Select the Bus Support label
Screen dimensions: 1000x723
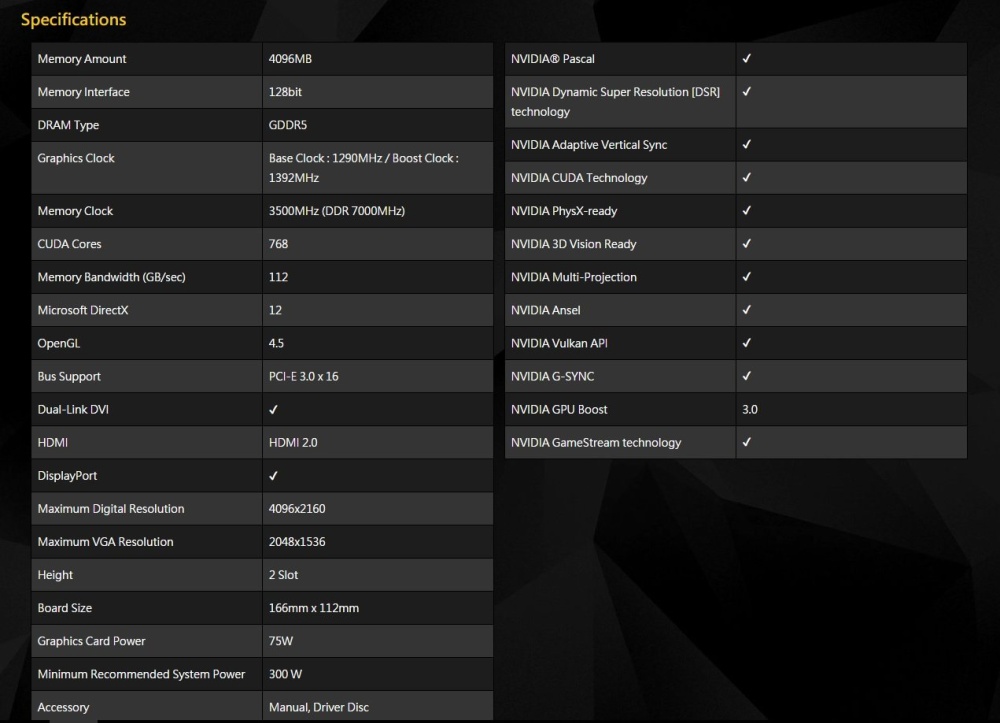69,377
